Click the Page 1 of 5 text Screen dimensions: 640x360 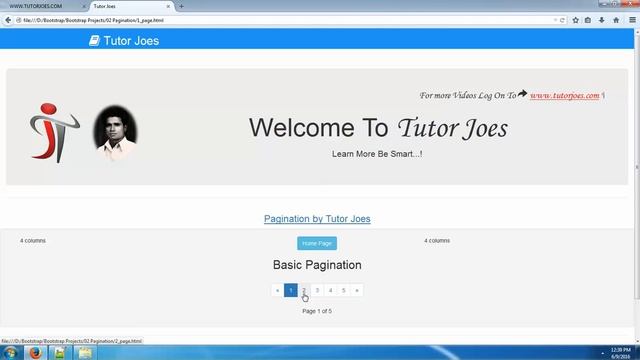click(x=317, y=311)
